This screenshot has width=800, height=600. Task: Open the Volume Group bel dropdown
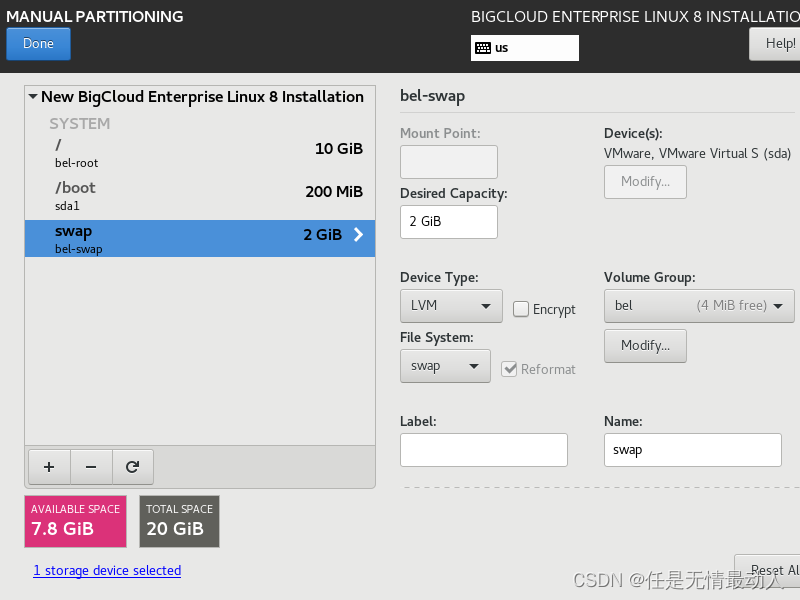(x=699, y=306)
